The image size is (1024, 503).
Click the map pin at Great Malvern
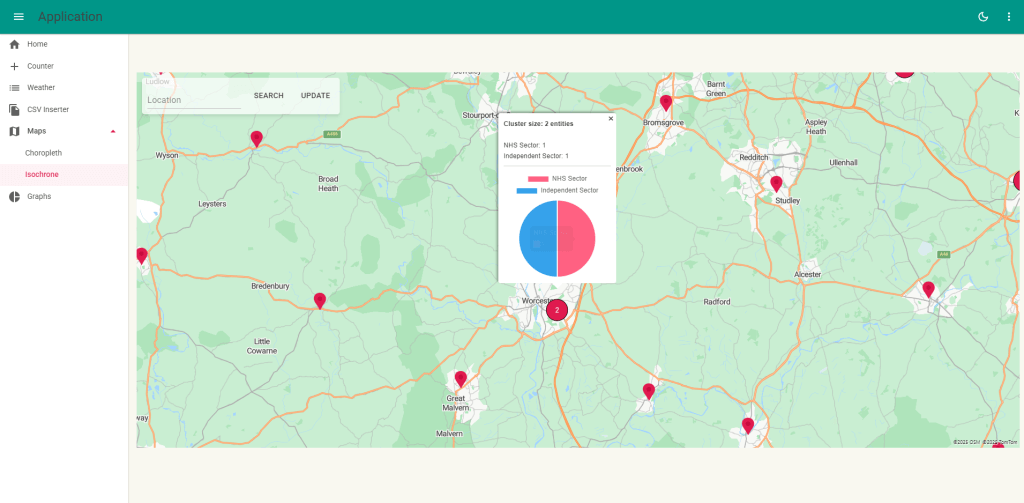[460, 379]
